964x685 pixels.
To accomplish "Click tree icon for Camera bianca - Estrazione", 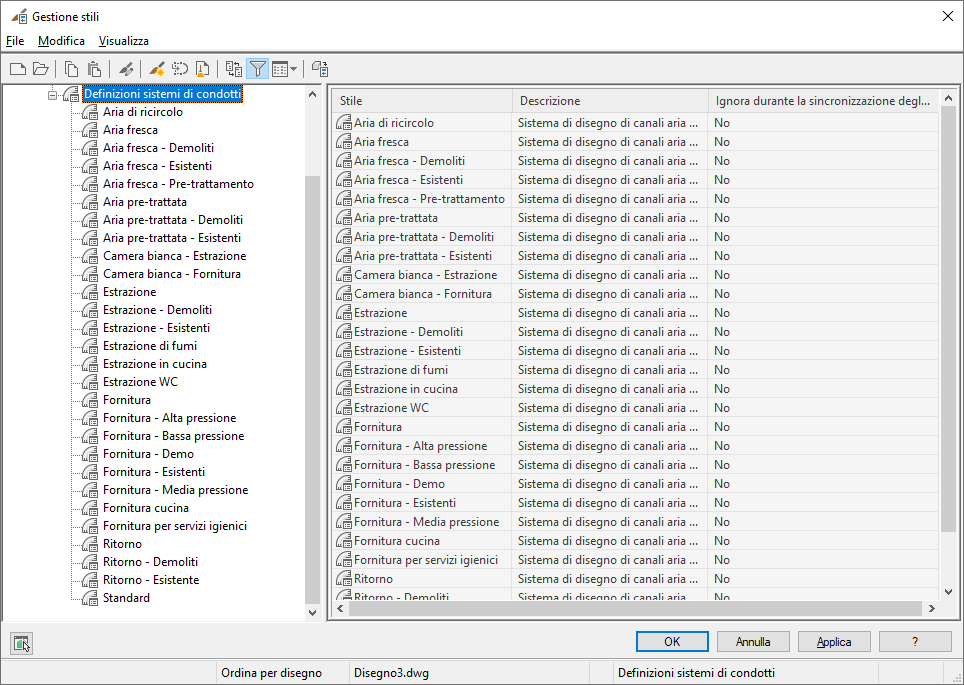I will [x=90, y=256].
